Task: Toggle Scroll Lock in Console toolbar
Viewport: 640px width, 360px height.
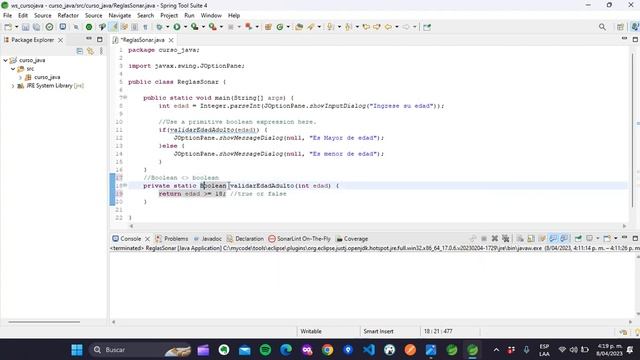Action: pos(531,238)
